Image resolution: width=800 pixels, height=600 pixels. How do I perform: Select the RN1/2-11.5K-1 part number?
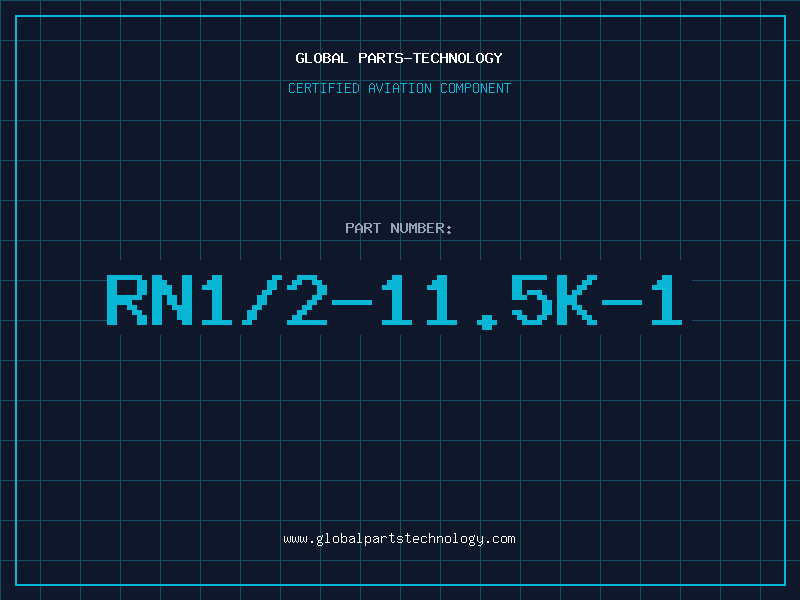click(394, 302)
